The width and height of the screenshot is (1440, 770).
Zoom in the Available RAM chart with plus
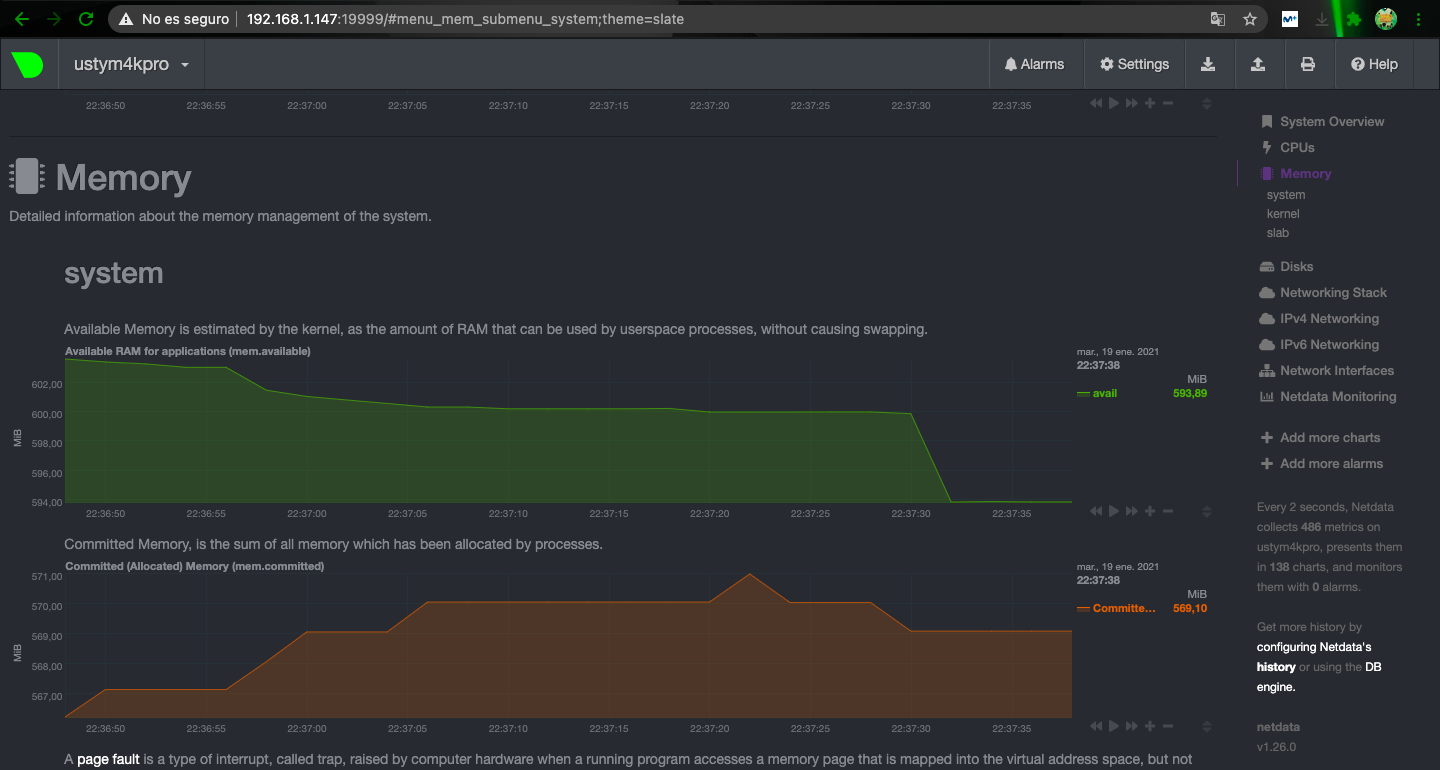(1150, 511)
